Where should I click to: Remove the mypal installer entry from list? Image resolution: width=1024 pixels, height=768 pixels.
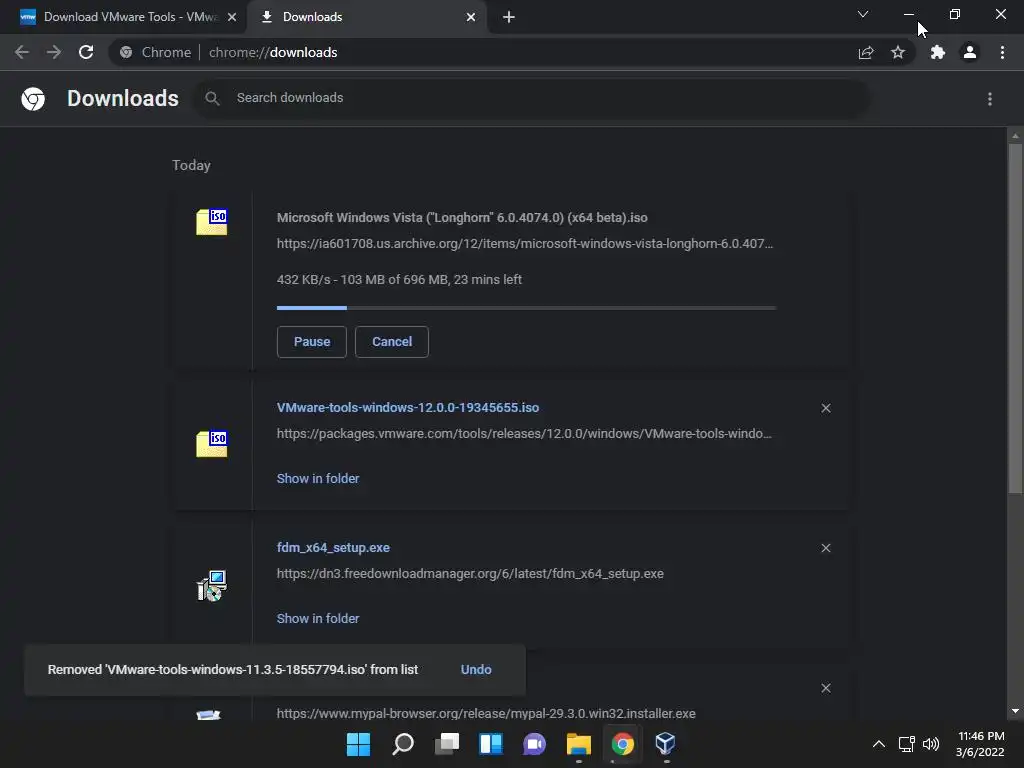[826, 688]
